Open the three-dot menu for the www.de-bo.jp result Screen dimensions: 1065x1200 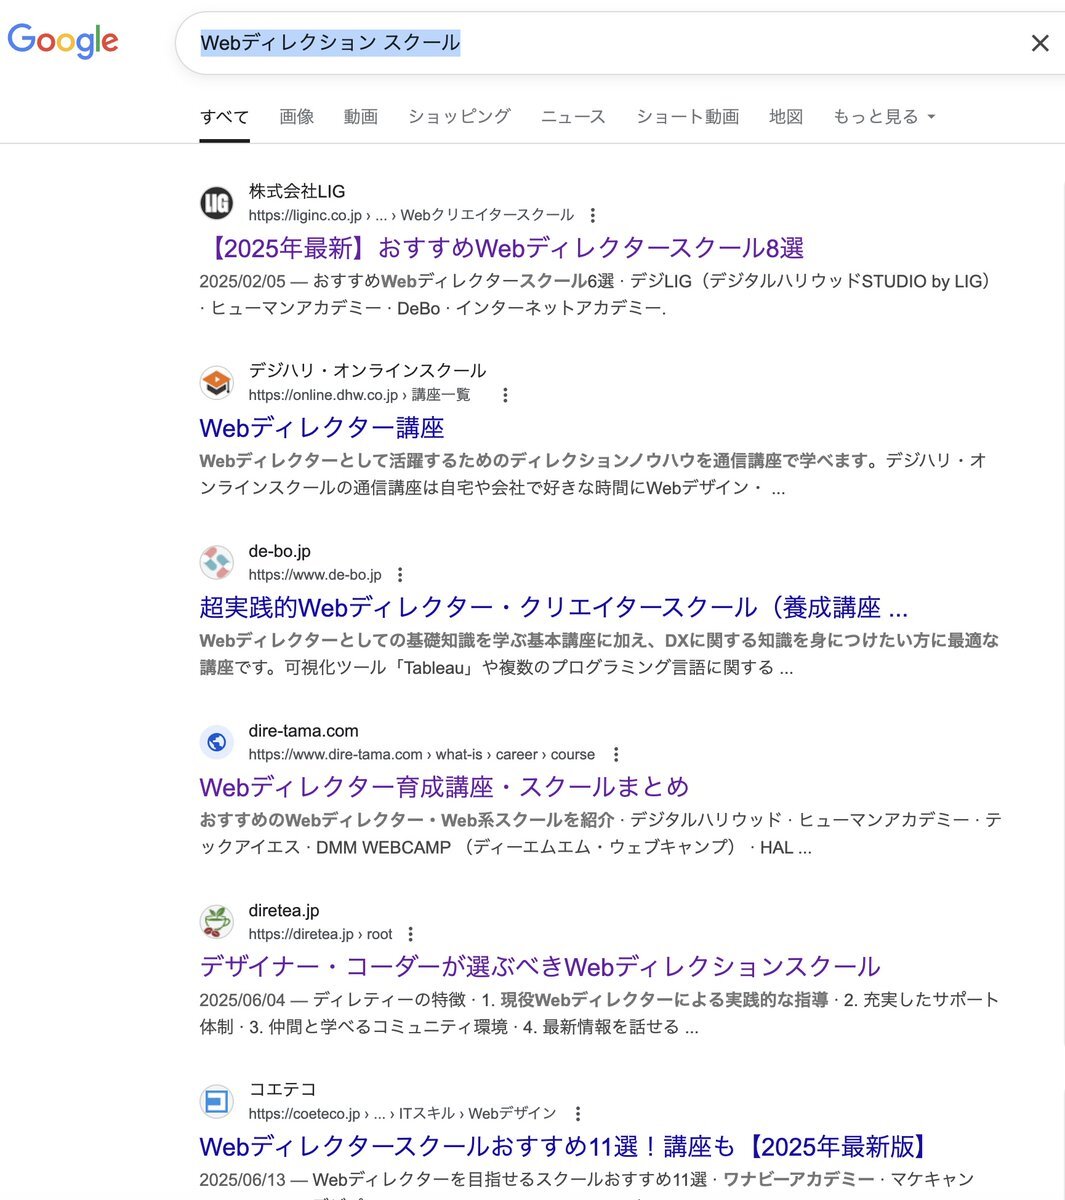[x=400, y=575]
